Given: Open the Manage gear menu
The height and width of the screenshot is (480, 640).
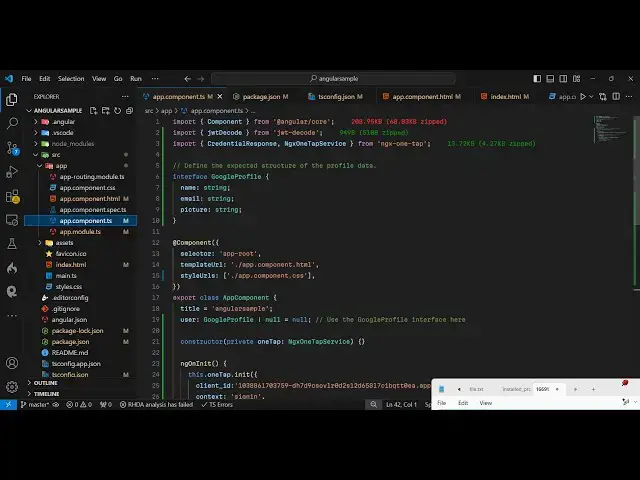Looking at the screenshot, I should [x=12, y=387].
